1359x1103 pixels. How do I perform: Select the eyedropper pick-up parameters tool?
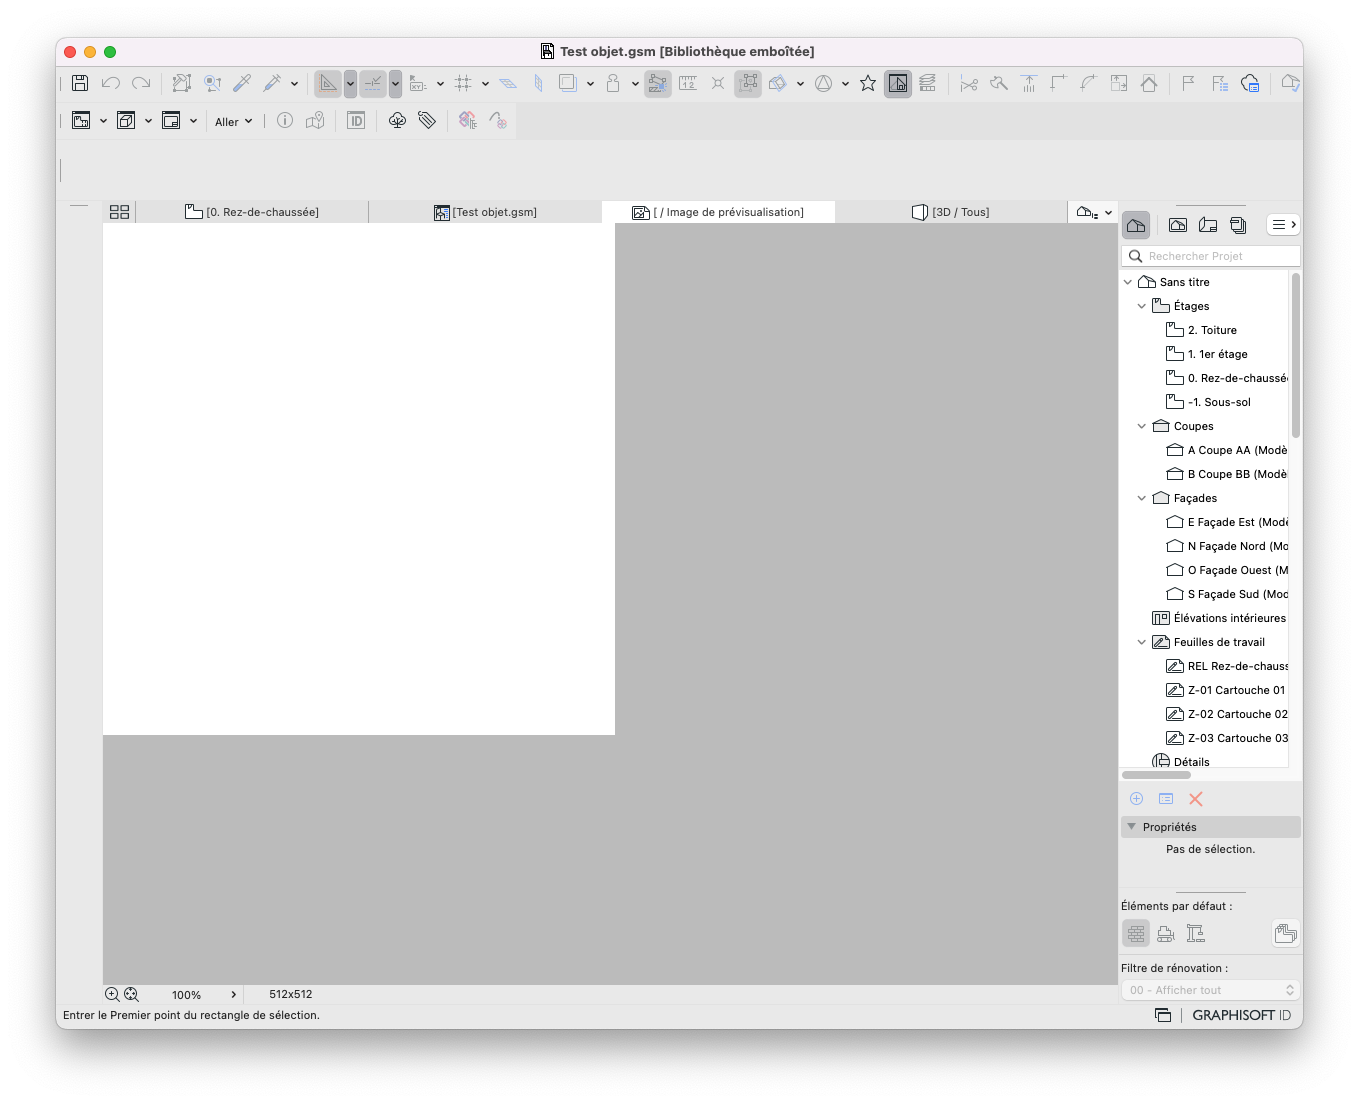pos(242,84)
